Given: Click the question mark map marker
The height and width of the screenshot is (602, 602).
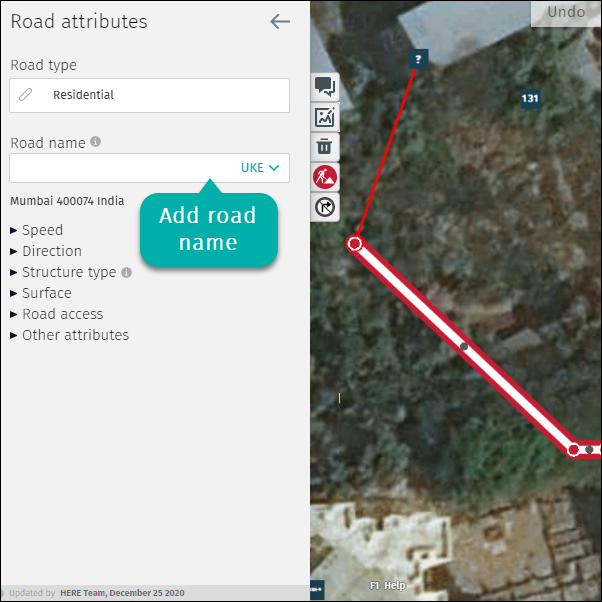Looking at the screenshot, I should 418,59.
